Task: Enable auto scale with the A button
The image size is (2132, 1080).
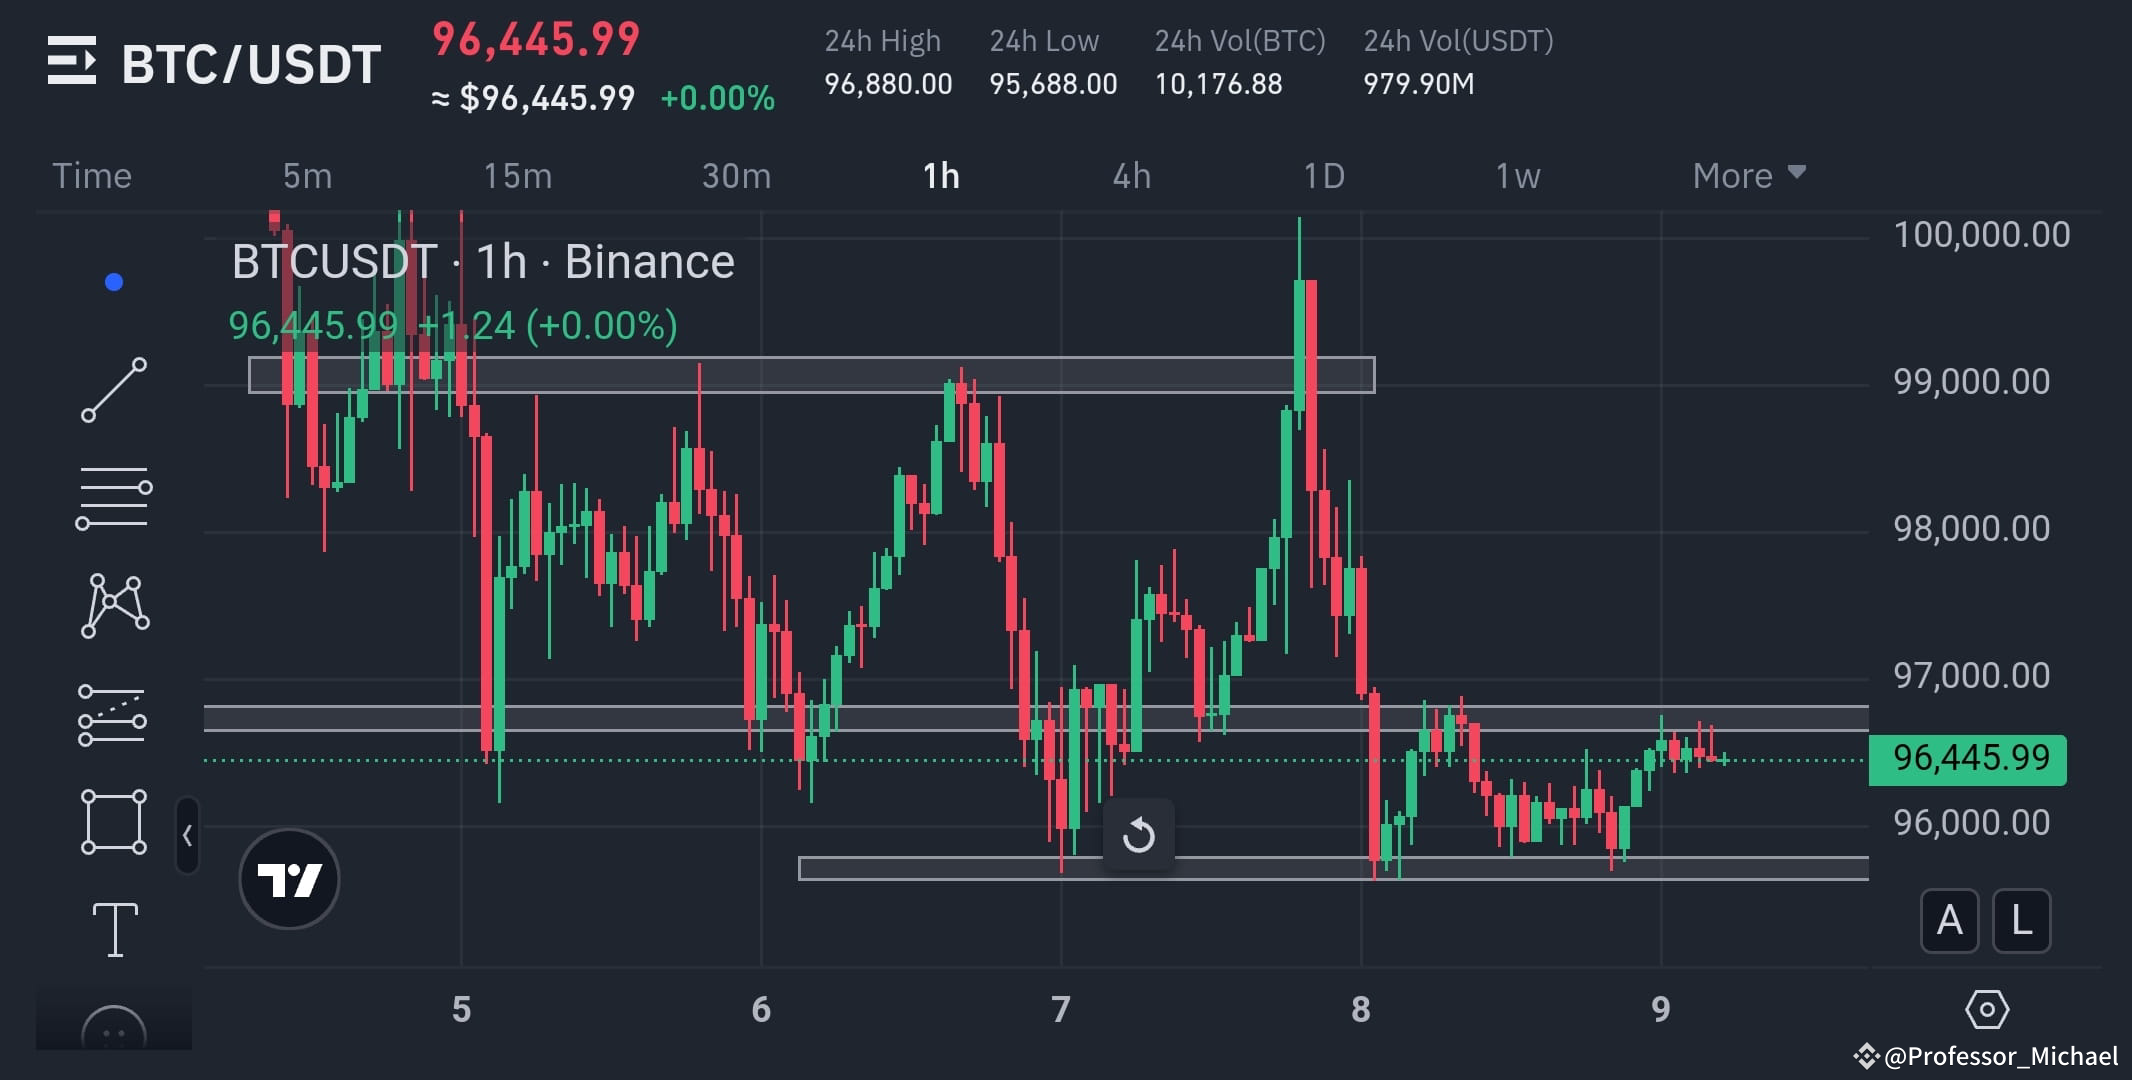Action: point(1949,920)
